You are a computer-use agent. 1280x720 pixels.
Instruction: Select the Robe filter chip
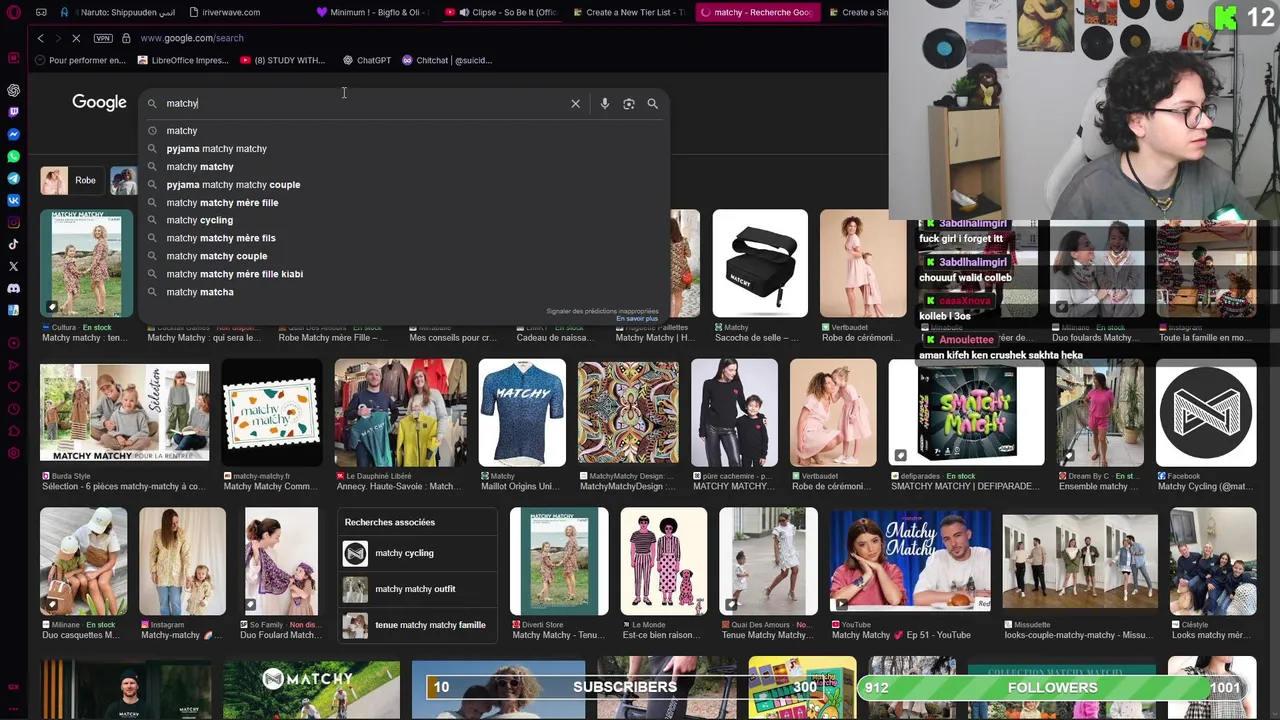point(71,181)
